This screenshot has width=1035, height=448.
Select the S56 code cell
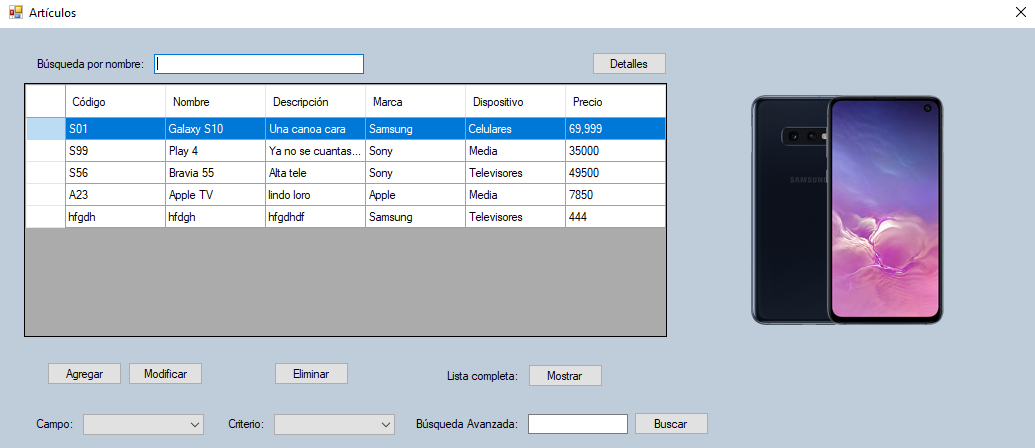(116, 173)
